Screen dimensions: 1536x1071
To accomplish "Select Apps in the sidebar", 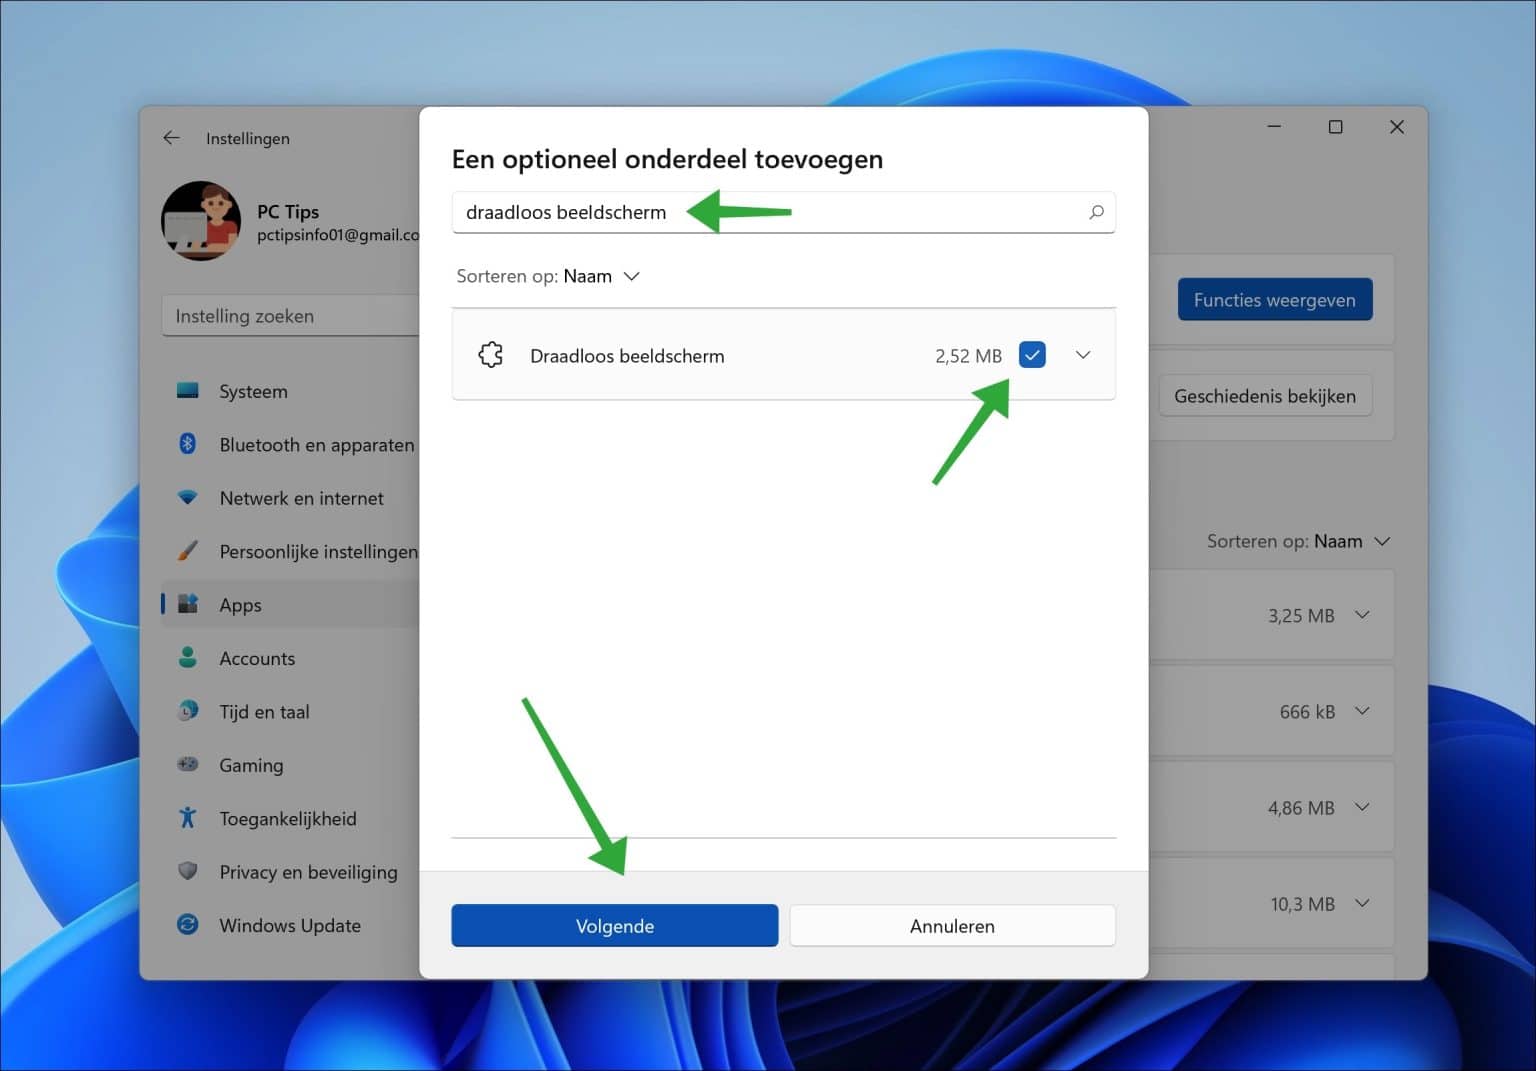I will (240, 604).
